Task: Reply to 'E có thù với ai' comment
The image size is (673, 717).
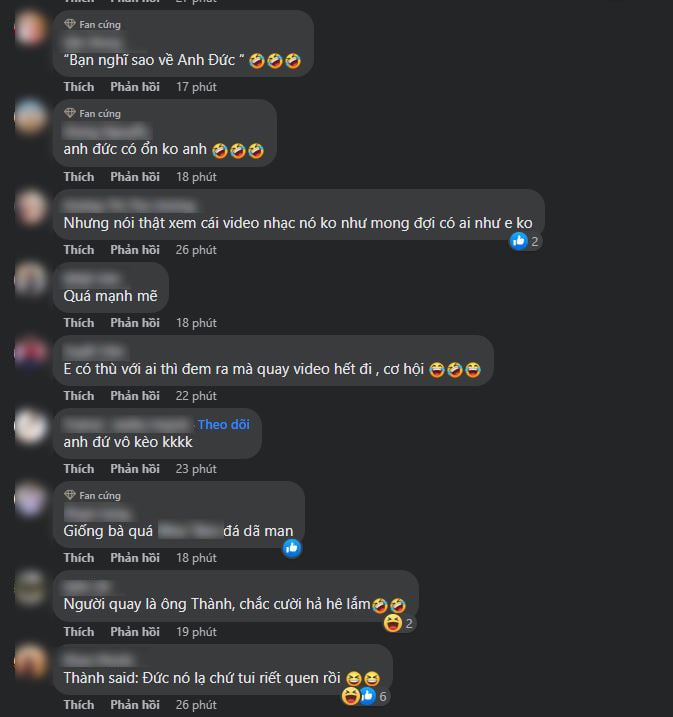Action: (x=135, y=396)
